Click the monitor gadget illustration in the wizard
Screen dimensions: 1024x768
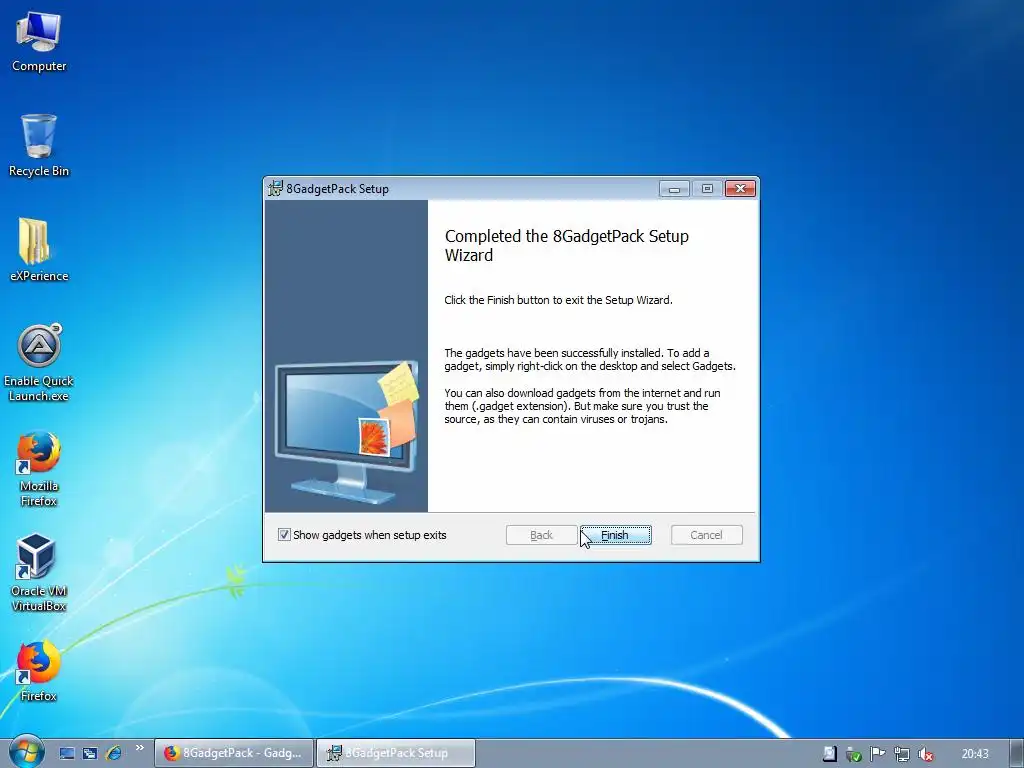(347, 432)
